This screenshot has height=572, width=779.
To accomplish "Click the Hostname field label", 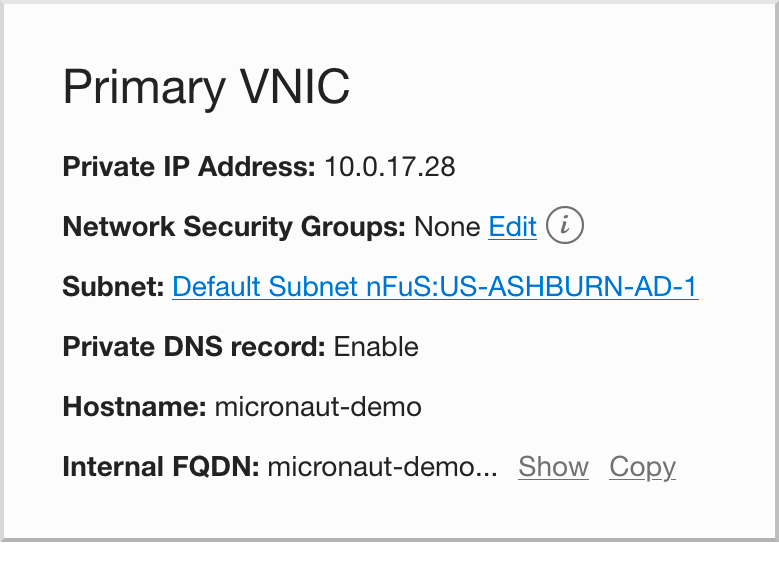I will click(134, 407).
